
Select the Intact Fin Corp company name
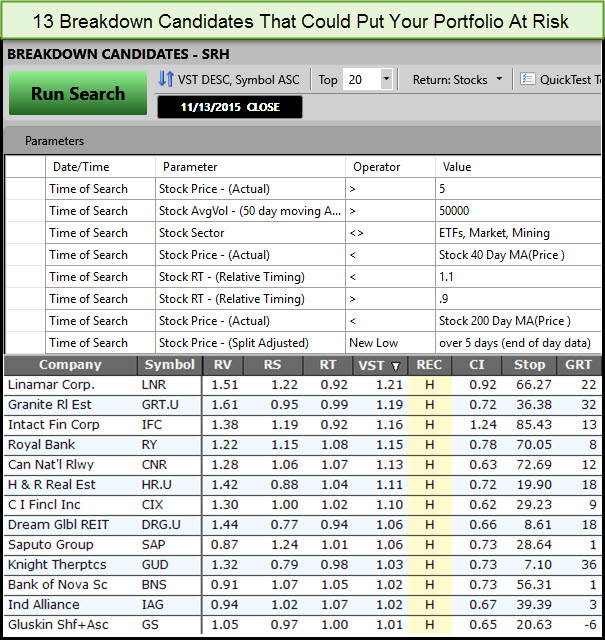(53, 425)
